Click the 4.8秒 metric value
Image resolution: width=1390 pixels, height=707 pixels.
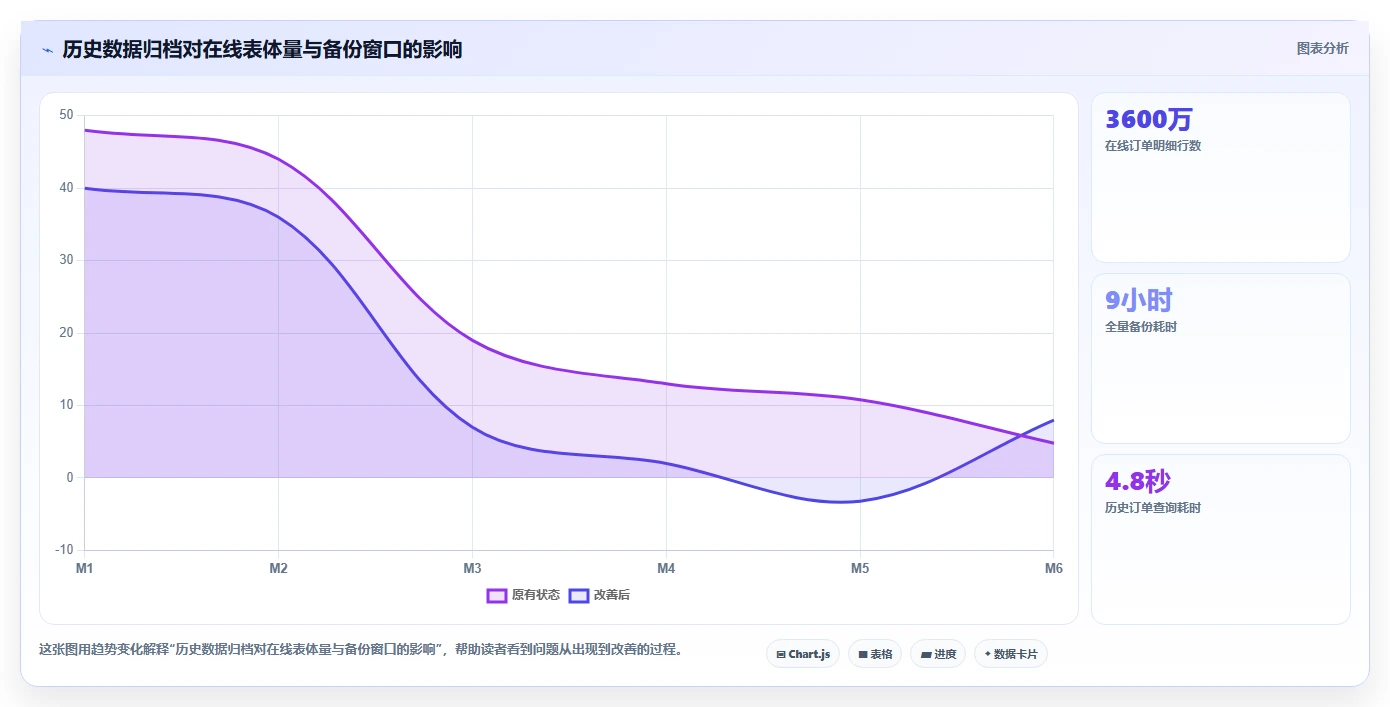[x=1138, y=481]
